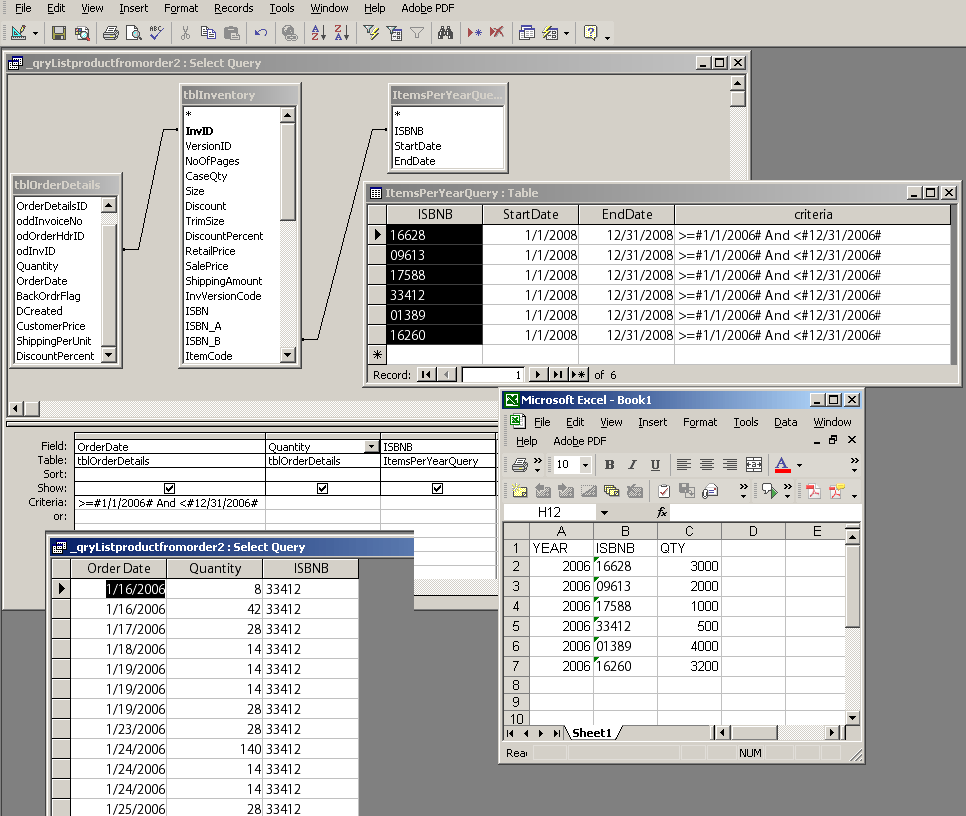The height and width of the screenshot is (816, 966).
Task: Click the Underline button in Excel
Action: click(655, 464)
